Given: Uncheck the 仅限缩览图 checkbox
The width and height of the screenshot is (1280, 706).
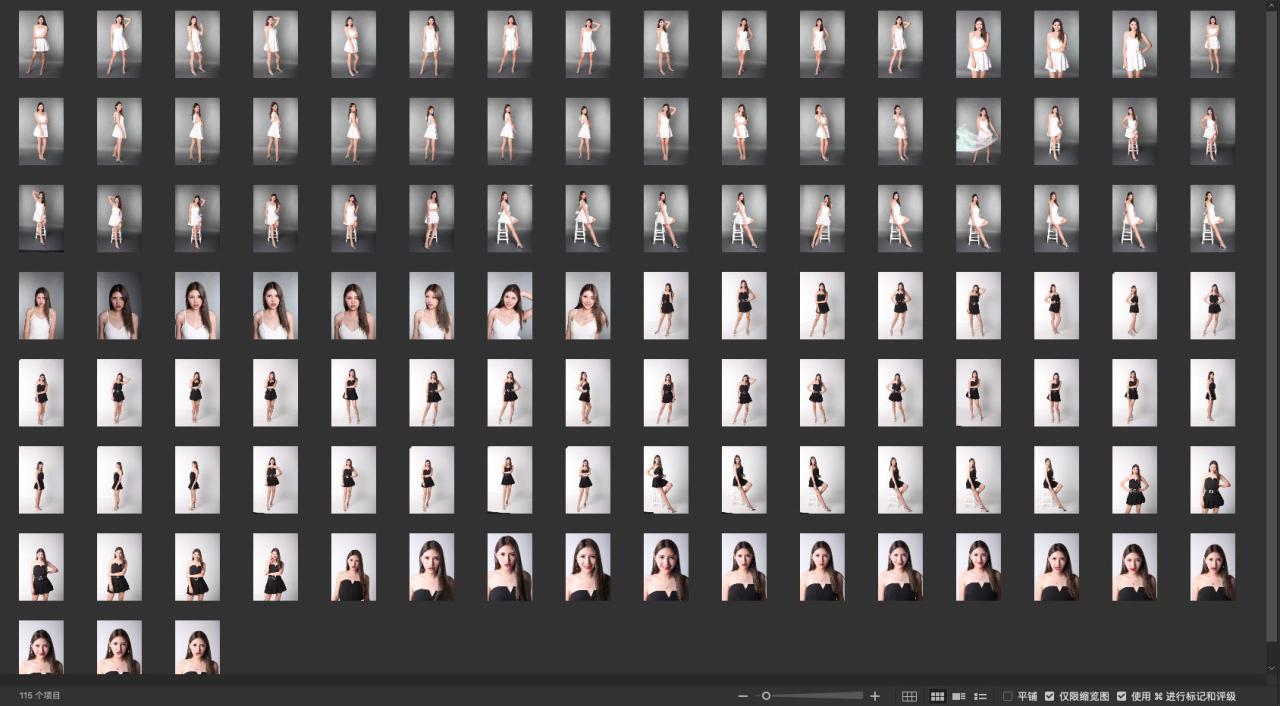Looking at the screenshot, I should 1049,696.
